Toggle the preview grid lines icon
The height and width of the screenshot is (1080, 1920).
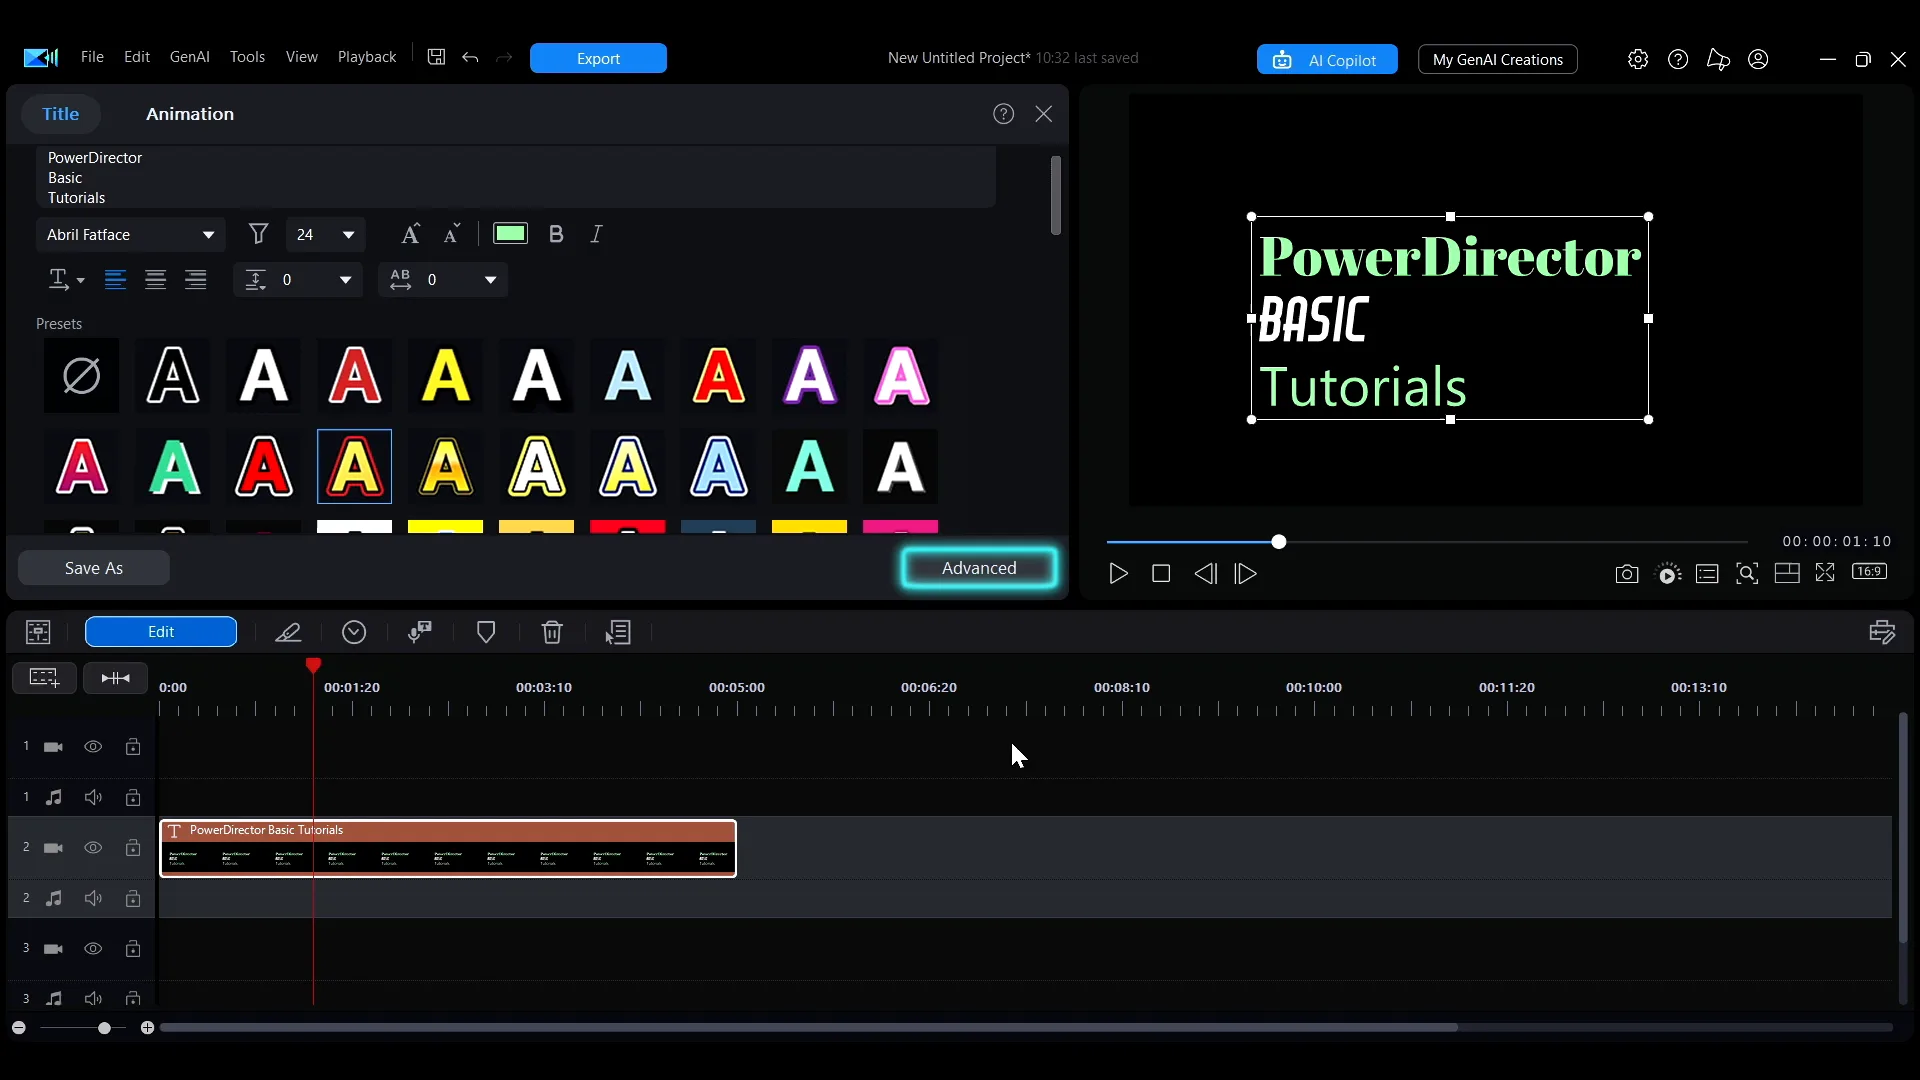click(x=1787, y=573)
